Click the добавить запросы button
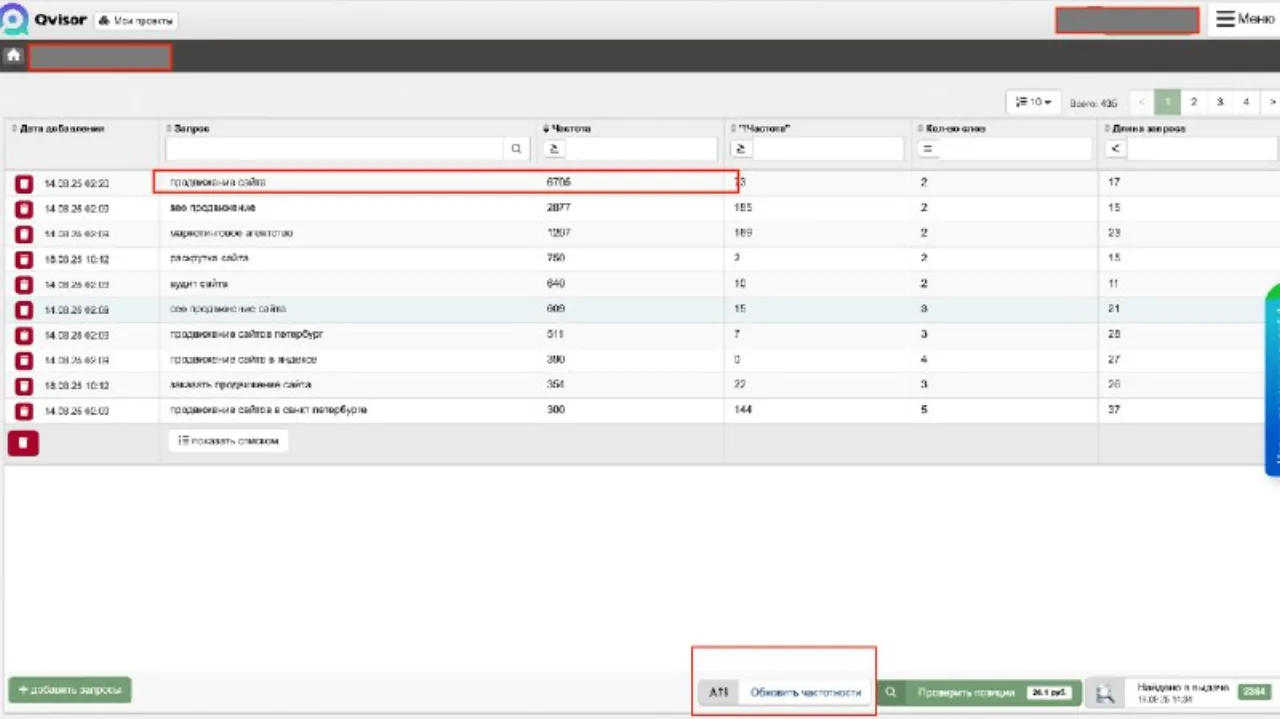The height and width of the screenshot is (719, 1280). (70, 690)
